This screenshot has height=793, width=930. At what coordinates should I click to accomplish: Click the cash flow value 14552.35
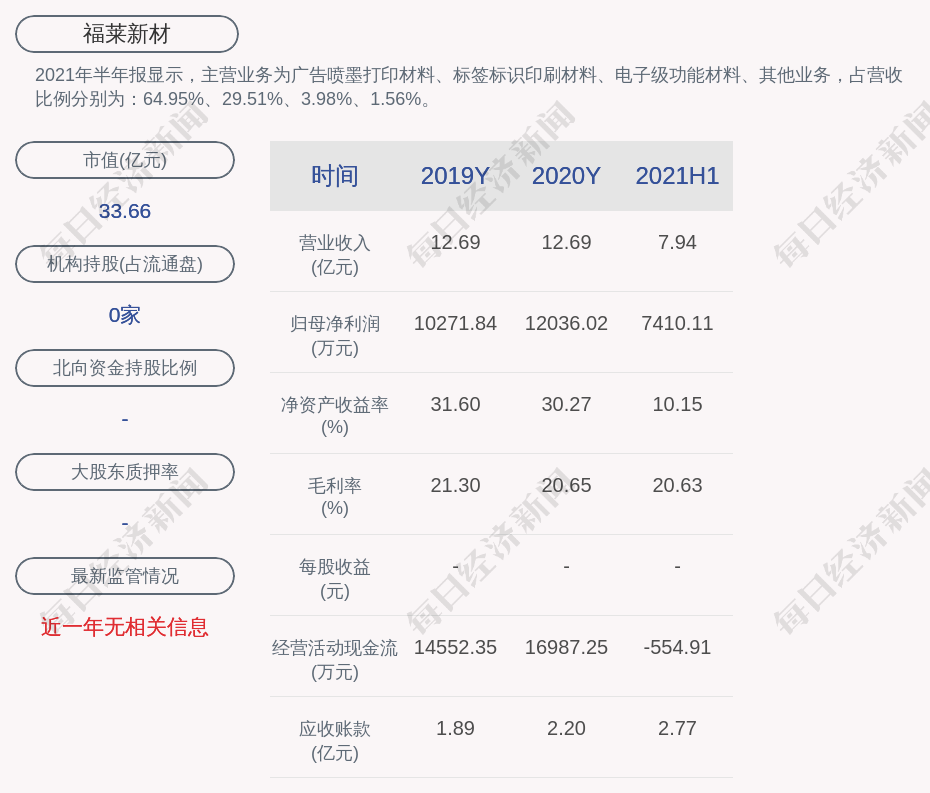(455, 647)
